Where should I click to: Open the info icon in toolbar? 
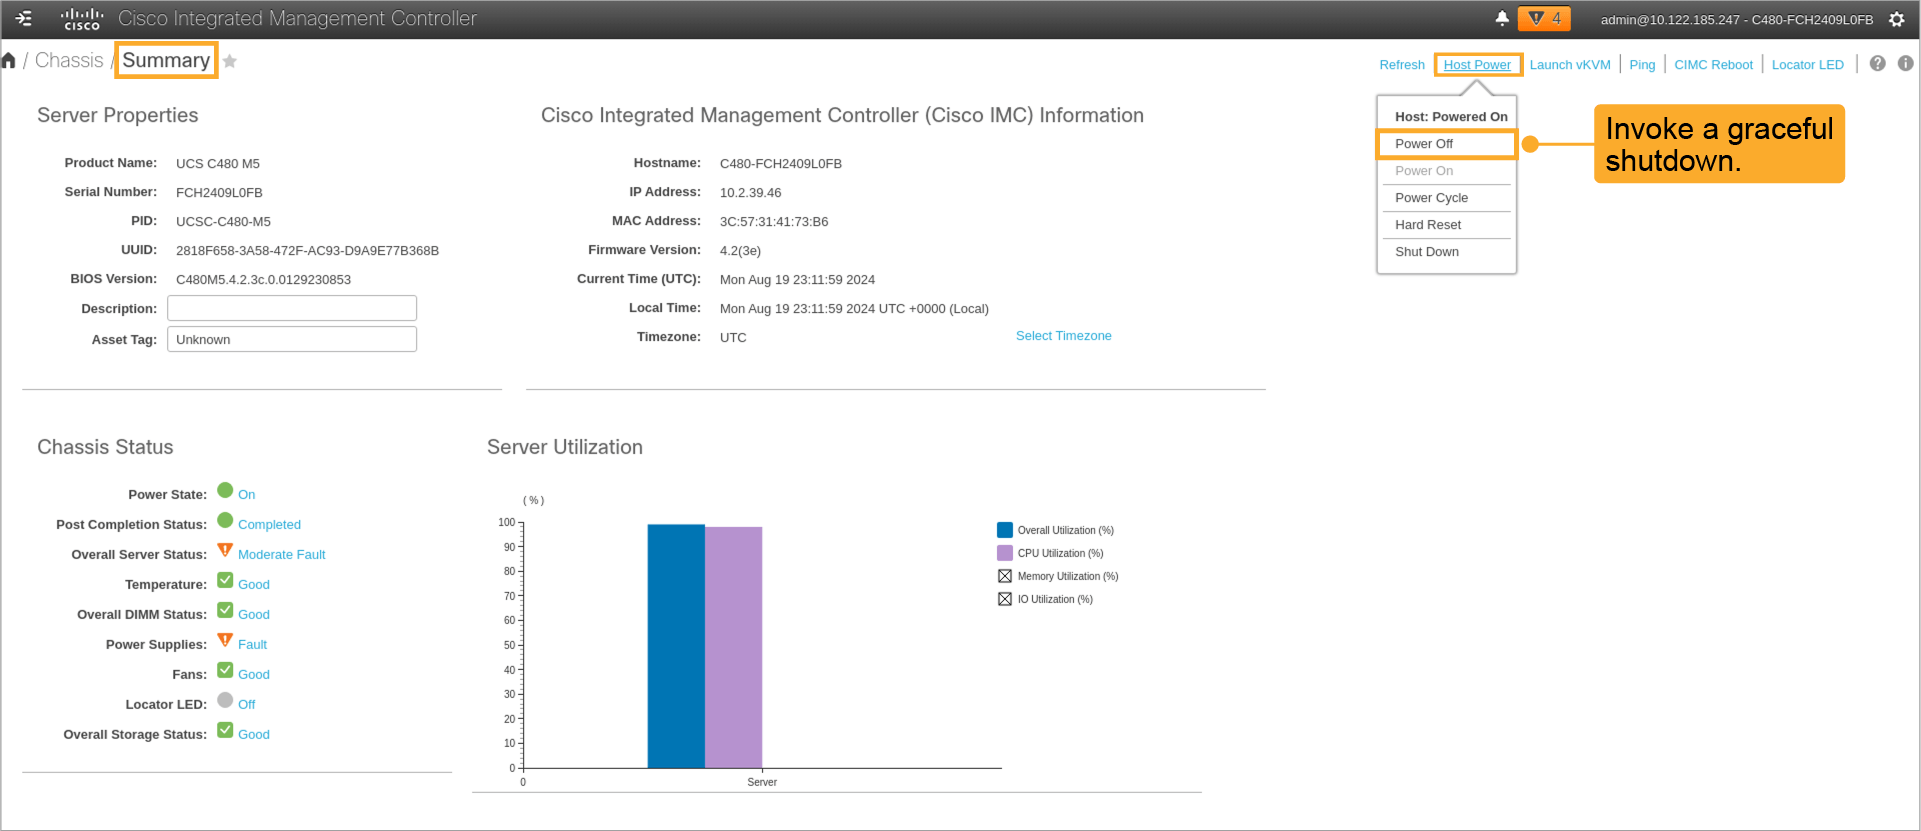[x=1906, y=63]
